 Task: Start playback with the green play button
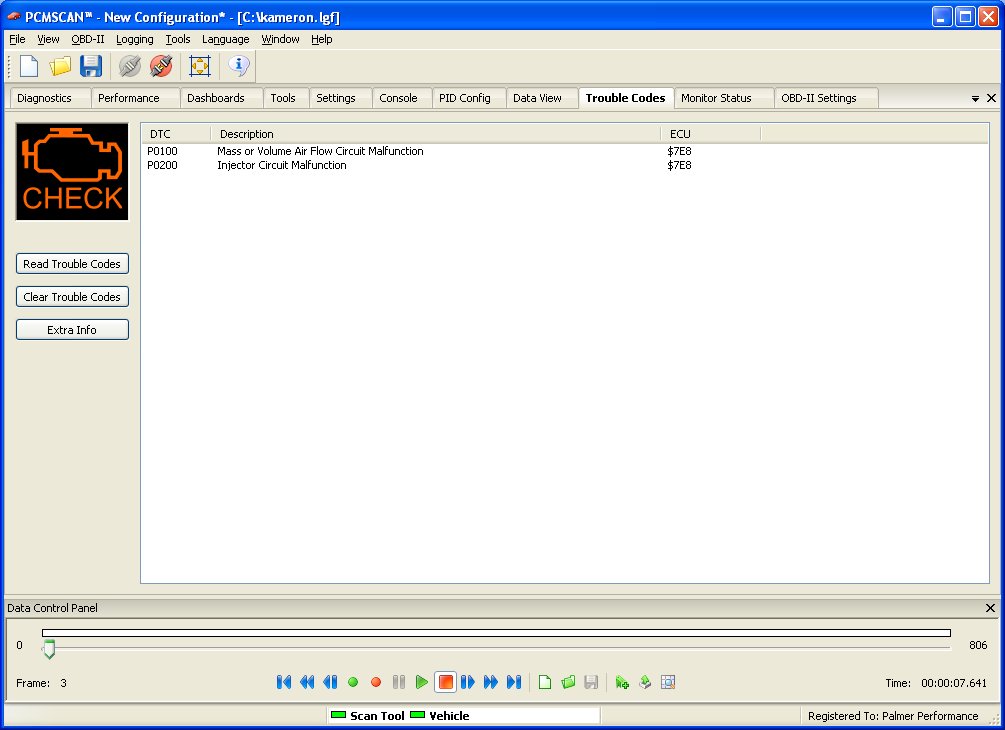(421, 682)
